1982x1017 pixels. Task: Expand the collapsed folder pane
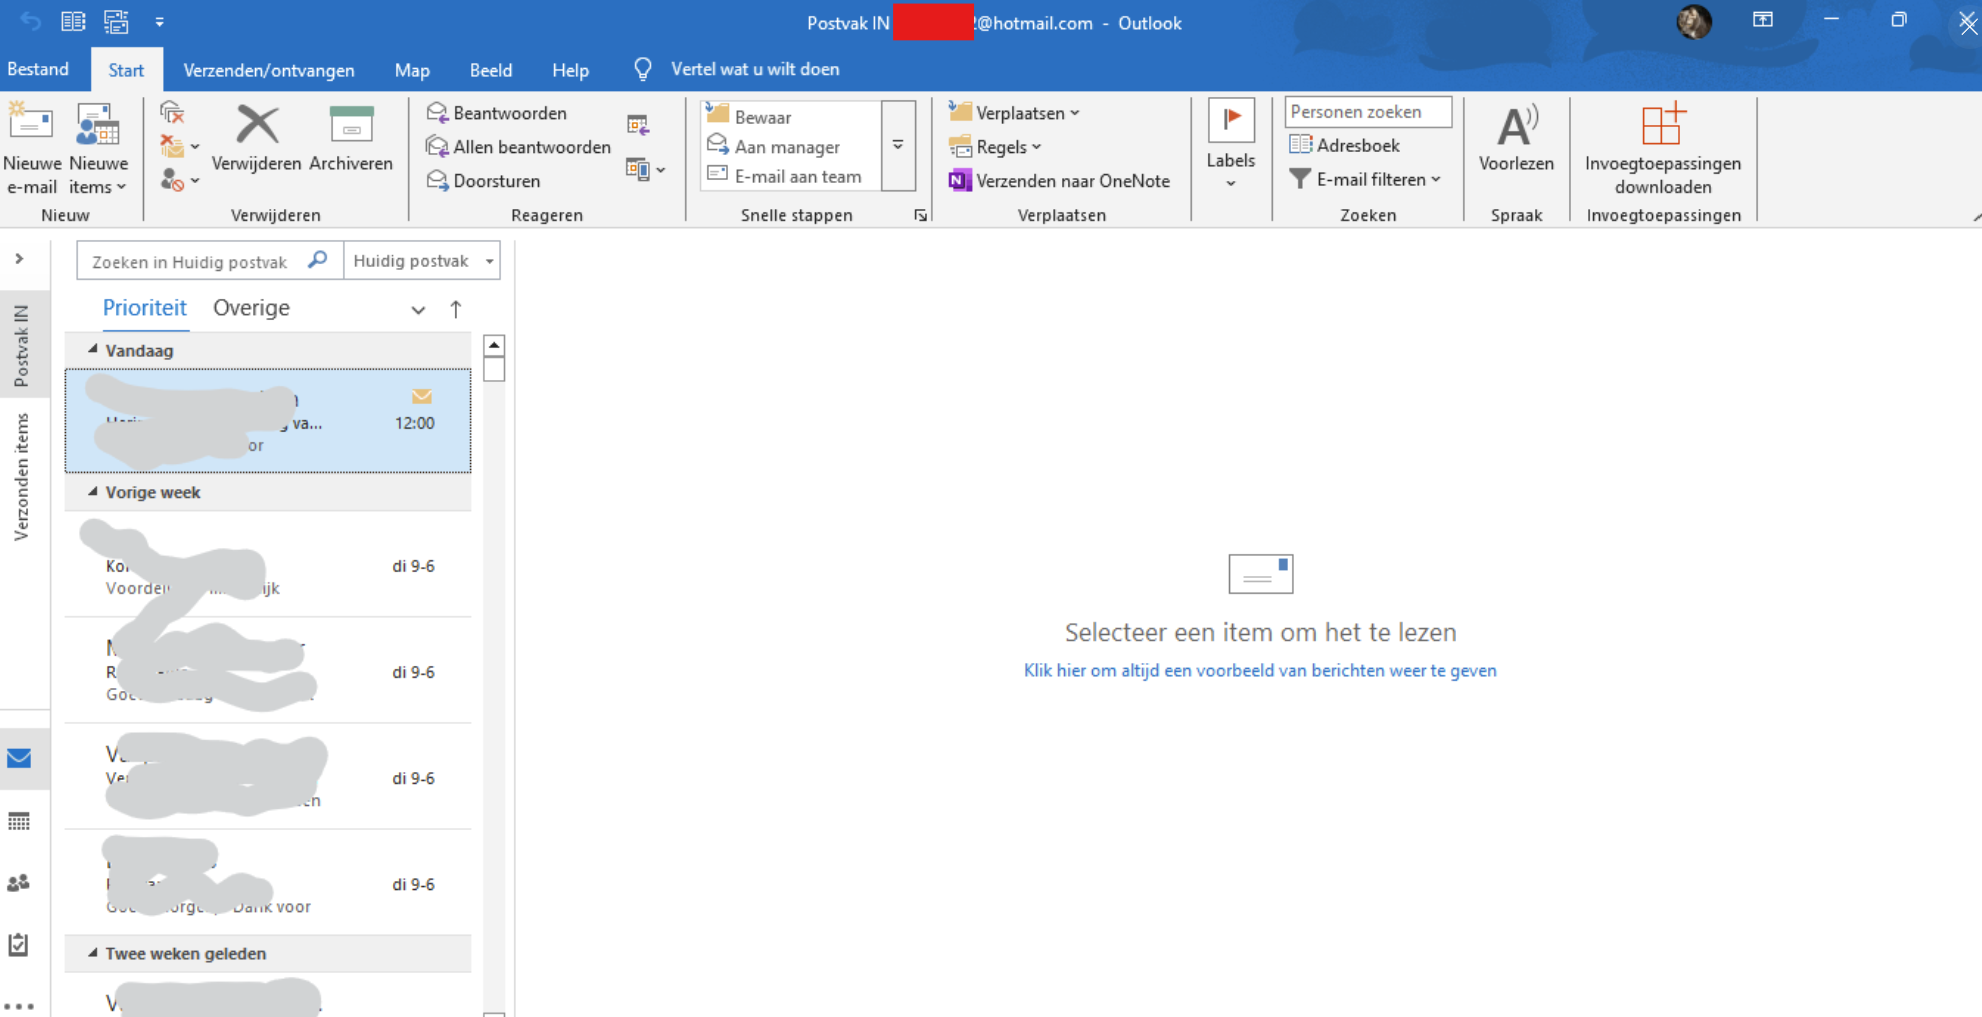(x=19, y=259)
